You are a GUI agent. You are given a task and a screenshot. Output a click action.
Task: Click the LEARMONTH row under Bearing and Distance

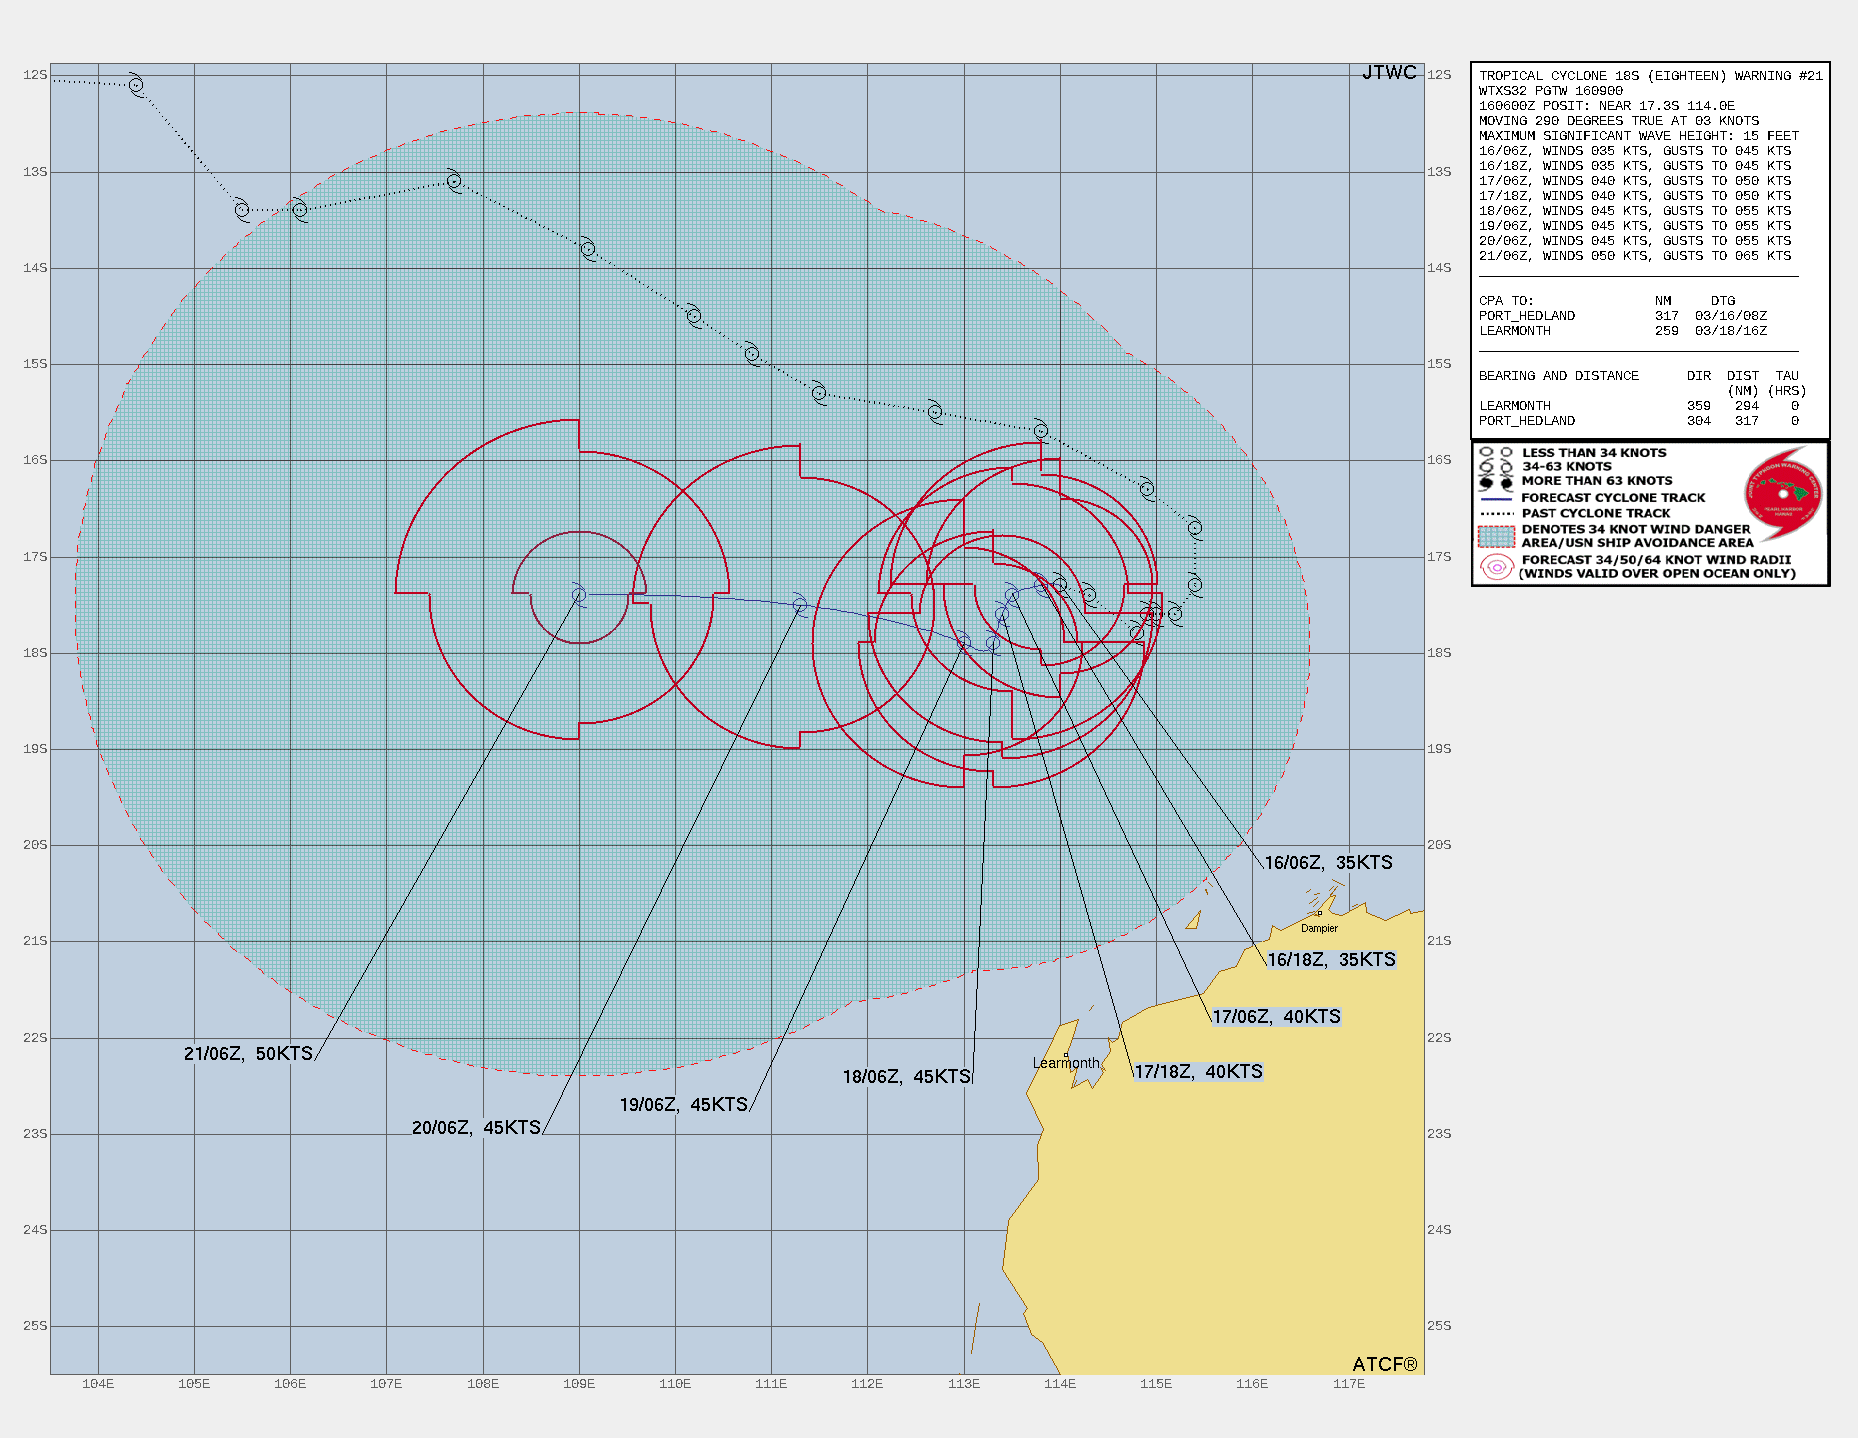[1639, 406]
